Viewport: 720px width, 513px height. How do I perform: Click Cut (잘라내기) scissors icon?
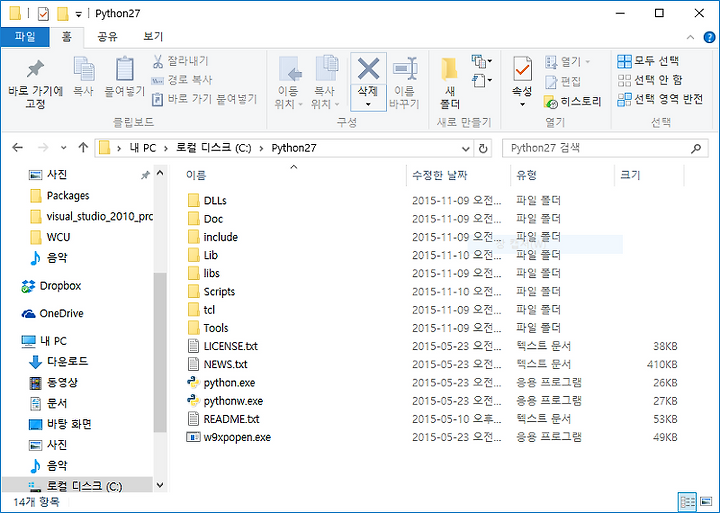tap(158, 61)
